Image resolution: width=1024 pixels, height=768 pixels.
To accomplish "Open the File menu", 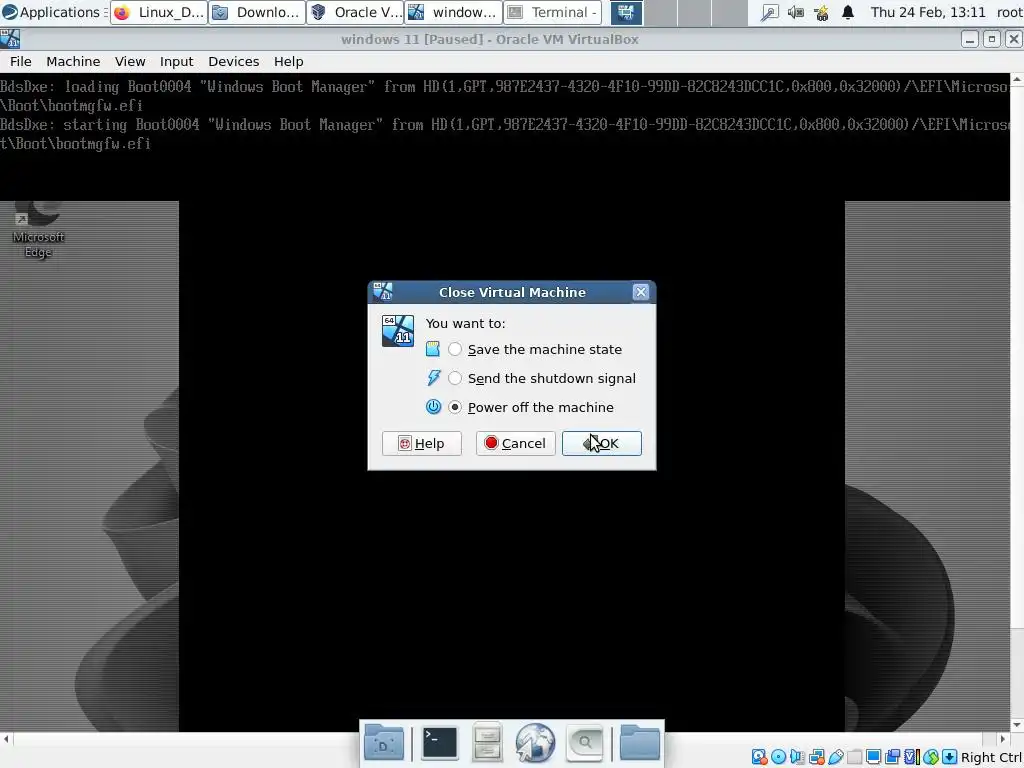I will [20, 61].
